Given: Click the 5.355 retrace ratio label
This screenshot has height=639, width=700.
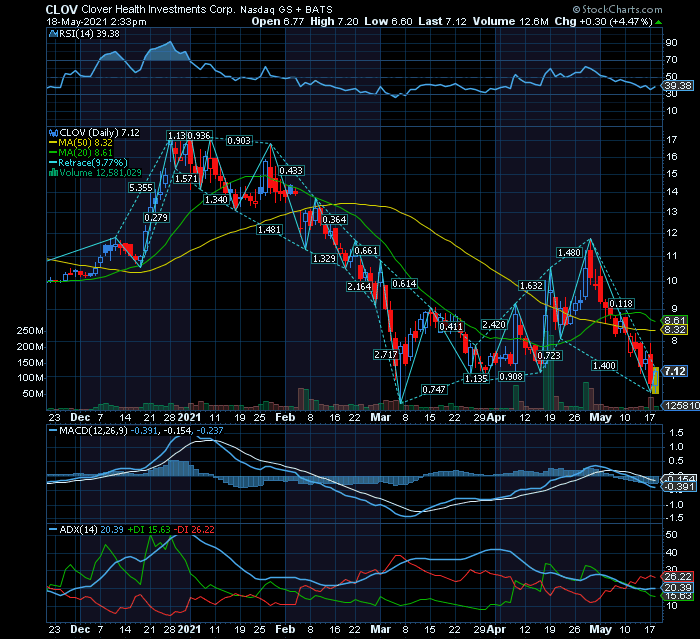Looking at the screenshot, I should point(141,188).
